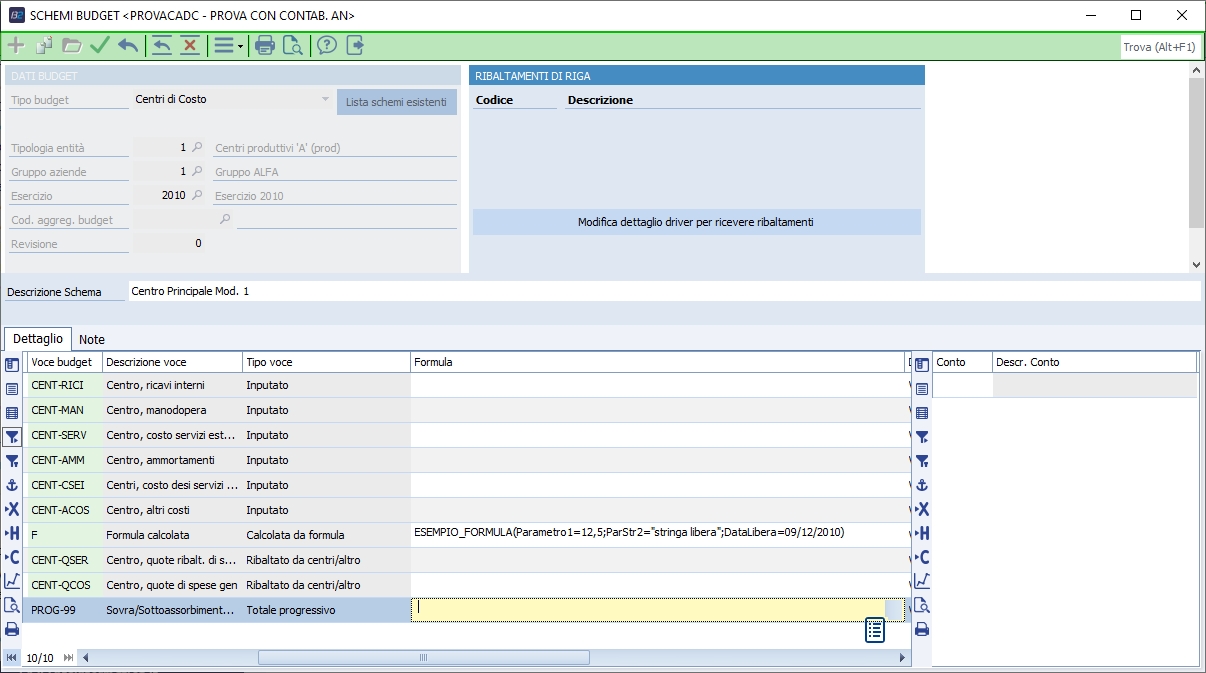
Task: Click the right arrow of grid horizontal scrollbar
Action: tap(903, 657)
